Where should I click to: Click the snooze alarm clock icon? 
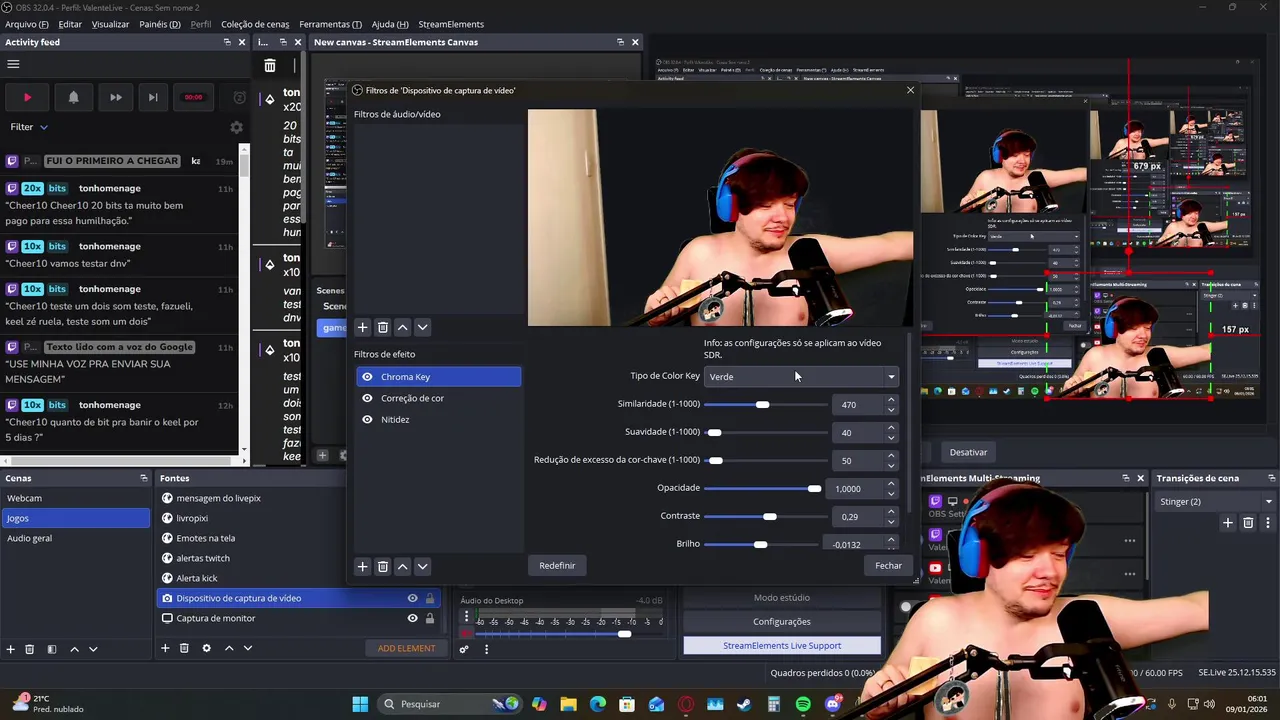pos(239,97)
